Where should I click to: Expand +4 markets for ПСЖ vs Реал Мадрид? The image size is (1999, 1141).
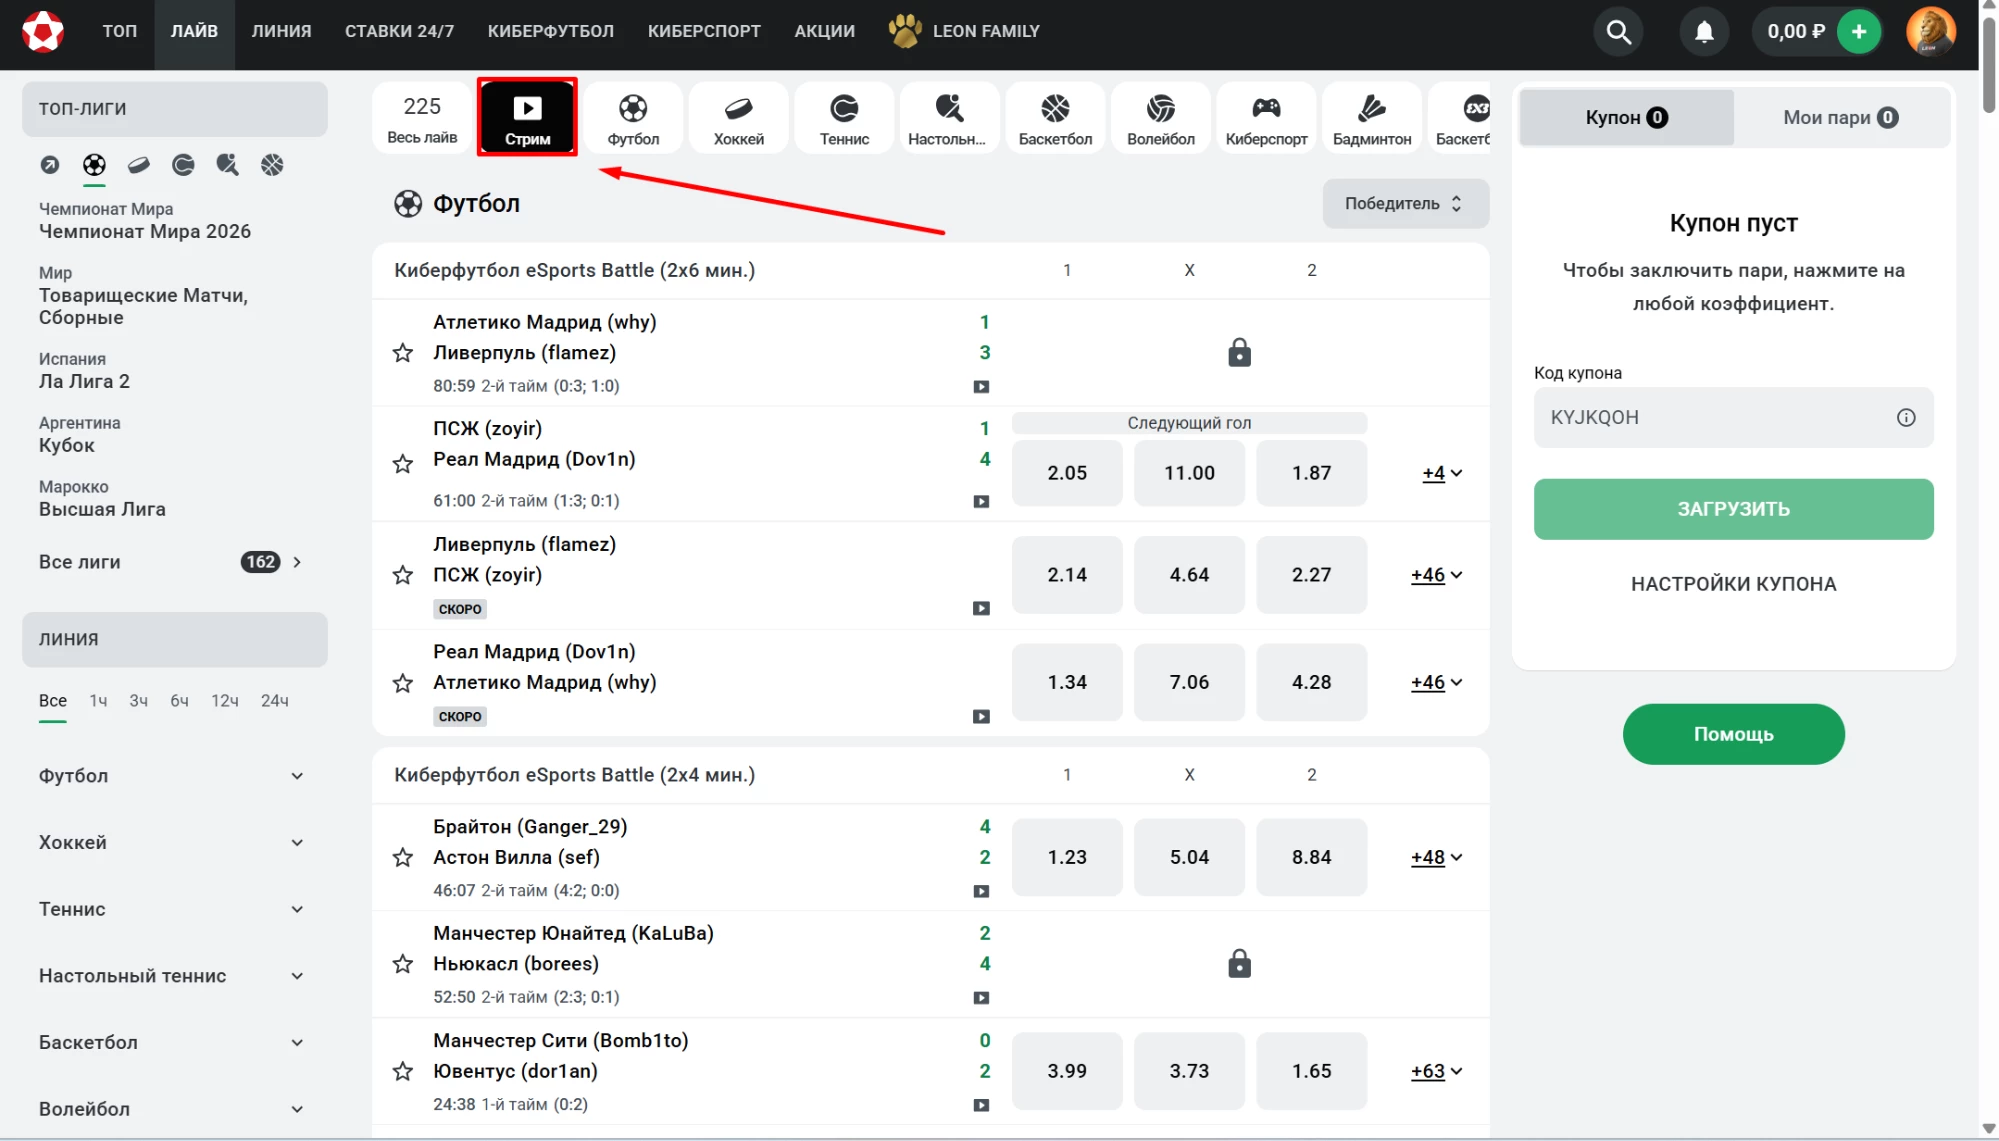coord(1442,473)
